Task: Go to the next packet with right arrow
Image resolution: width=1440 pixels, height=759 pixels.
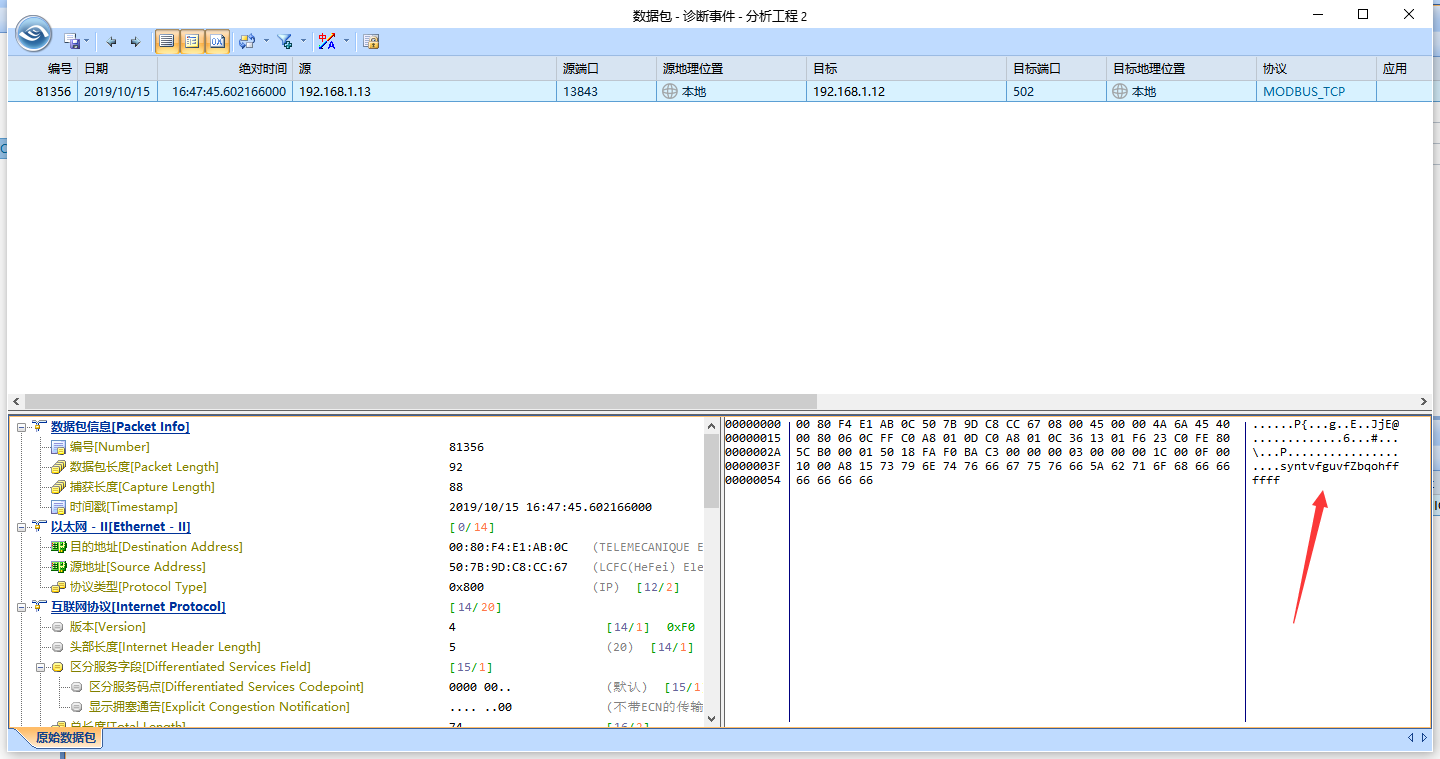Action: point(135,41)
